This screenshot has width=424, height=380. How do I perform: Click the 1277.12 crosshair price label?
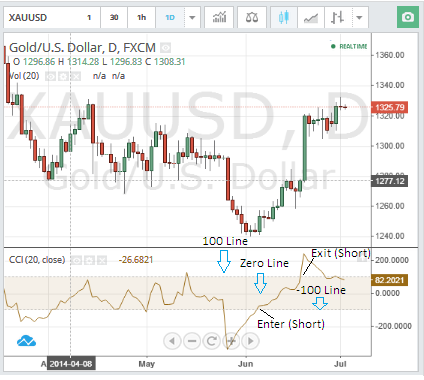point(389,181)
